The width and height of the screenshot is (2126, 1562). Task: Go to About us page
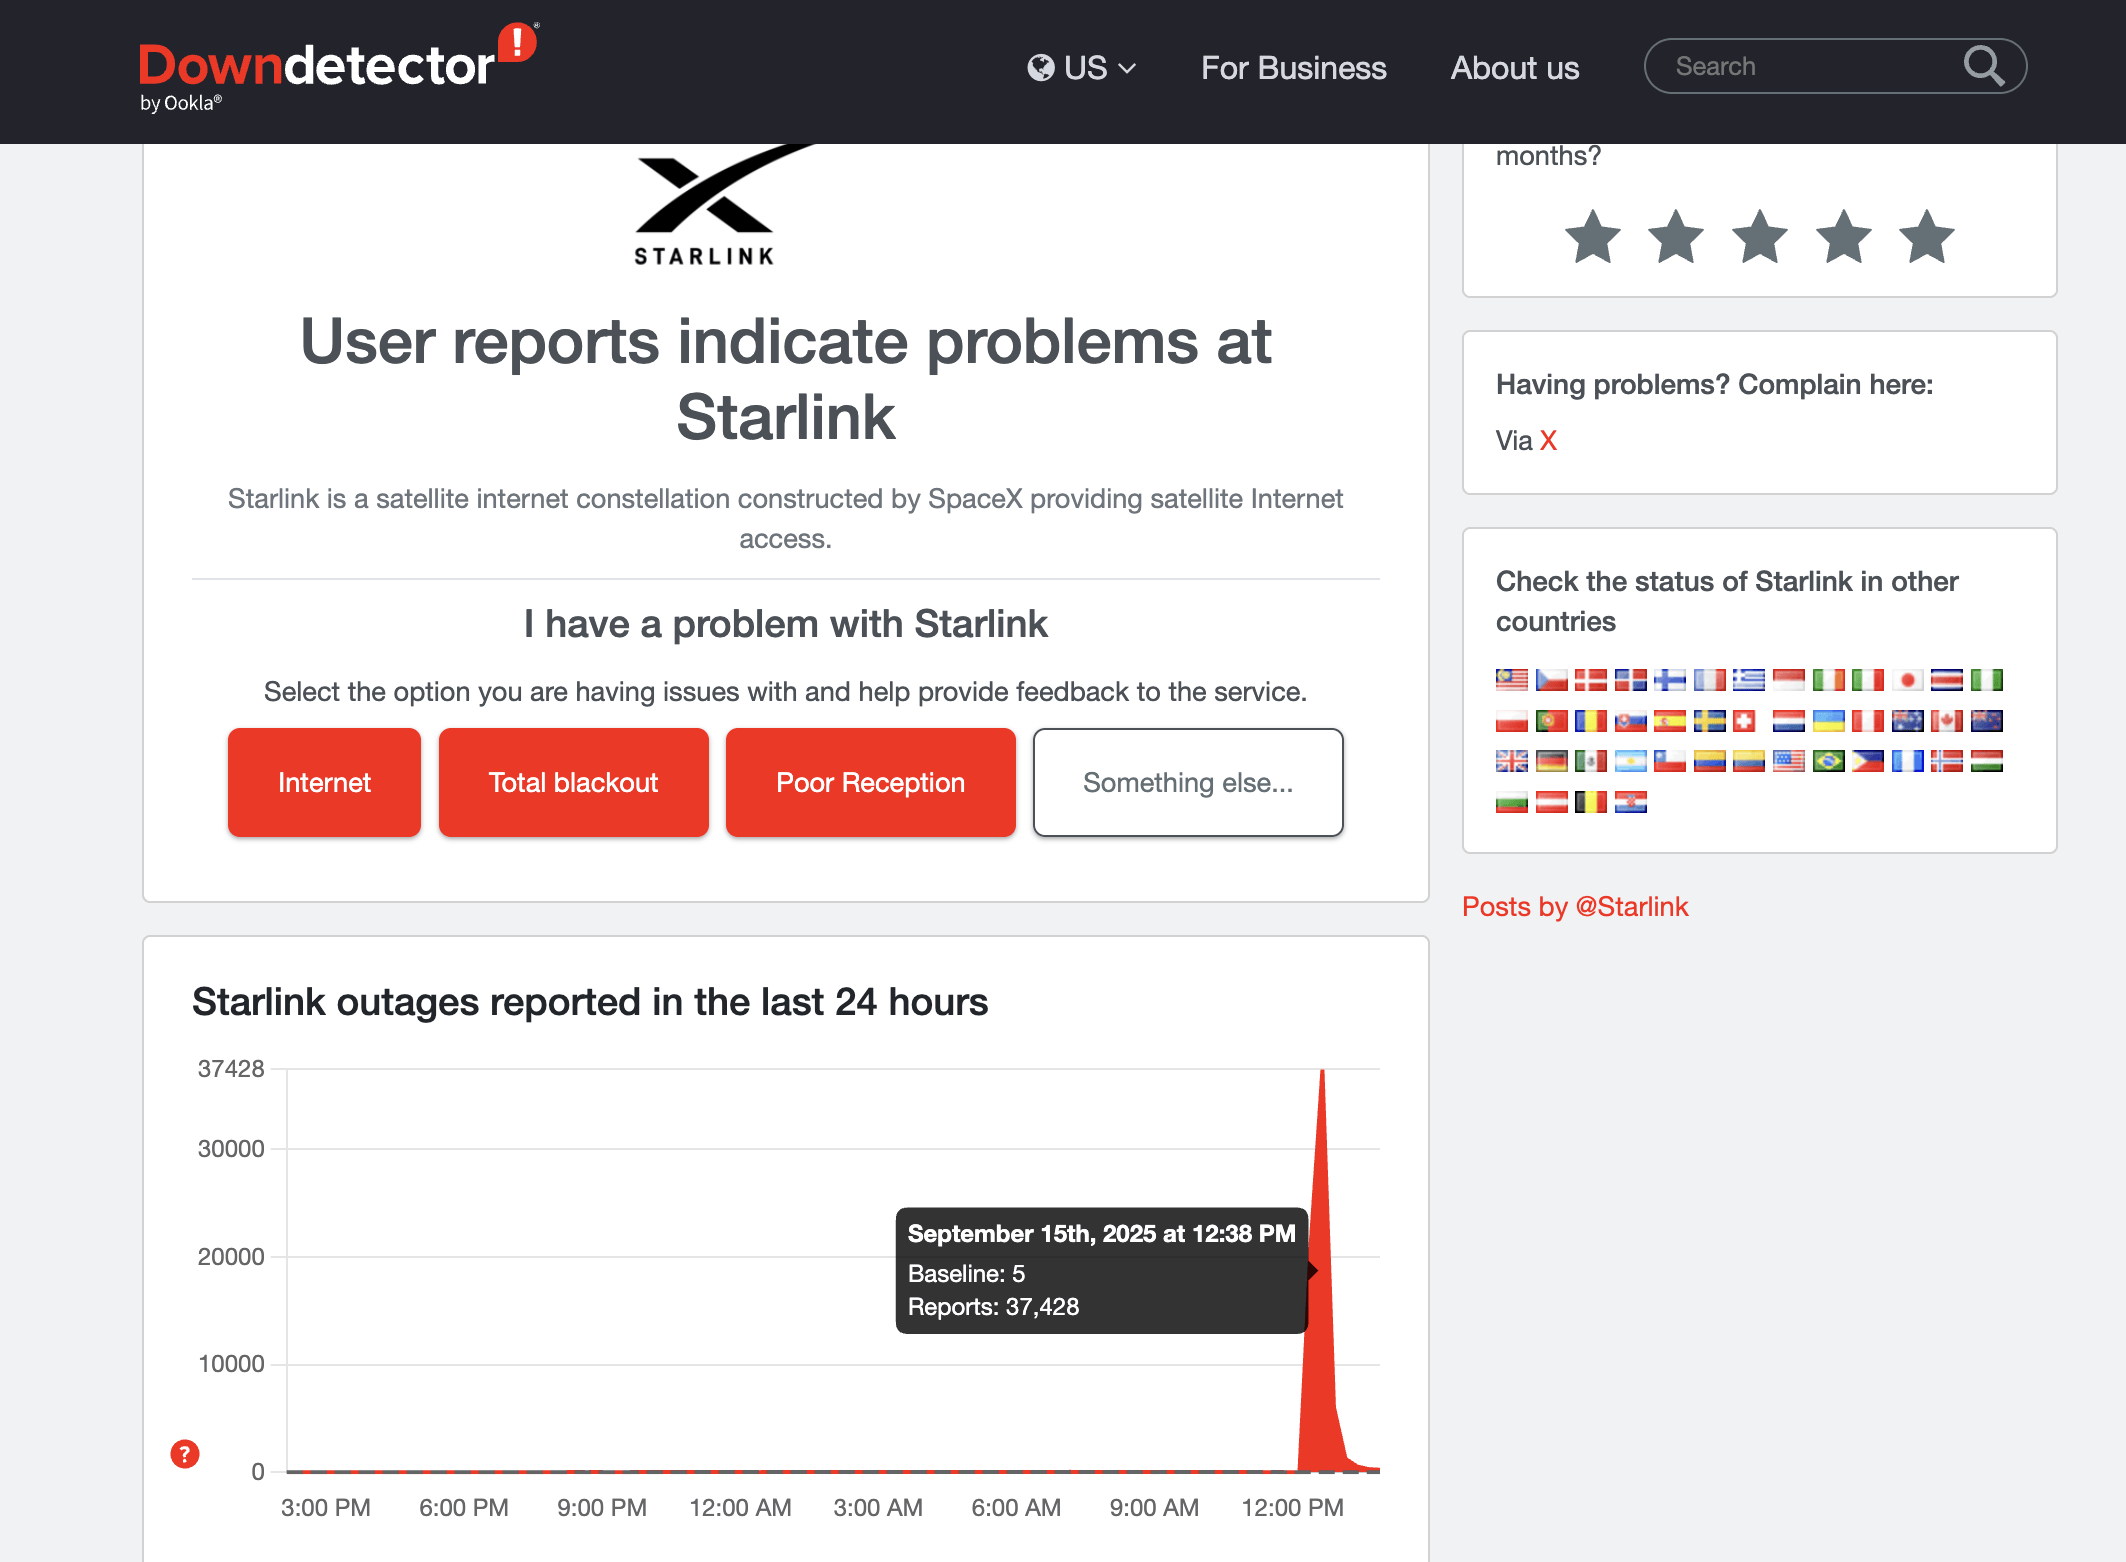click(1514, 68)
